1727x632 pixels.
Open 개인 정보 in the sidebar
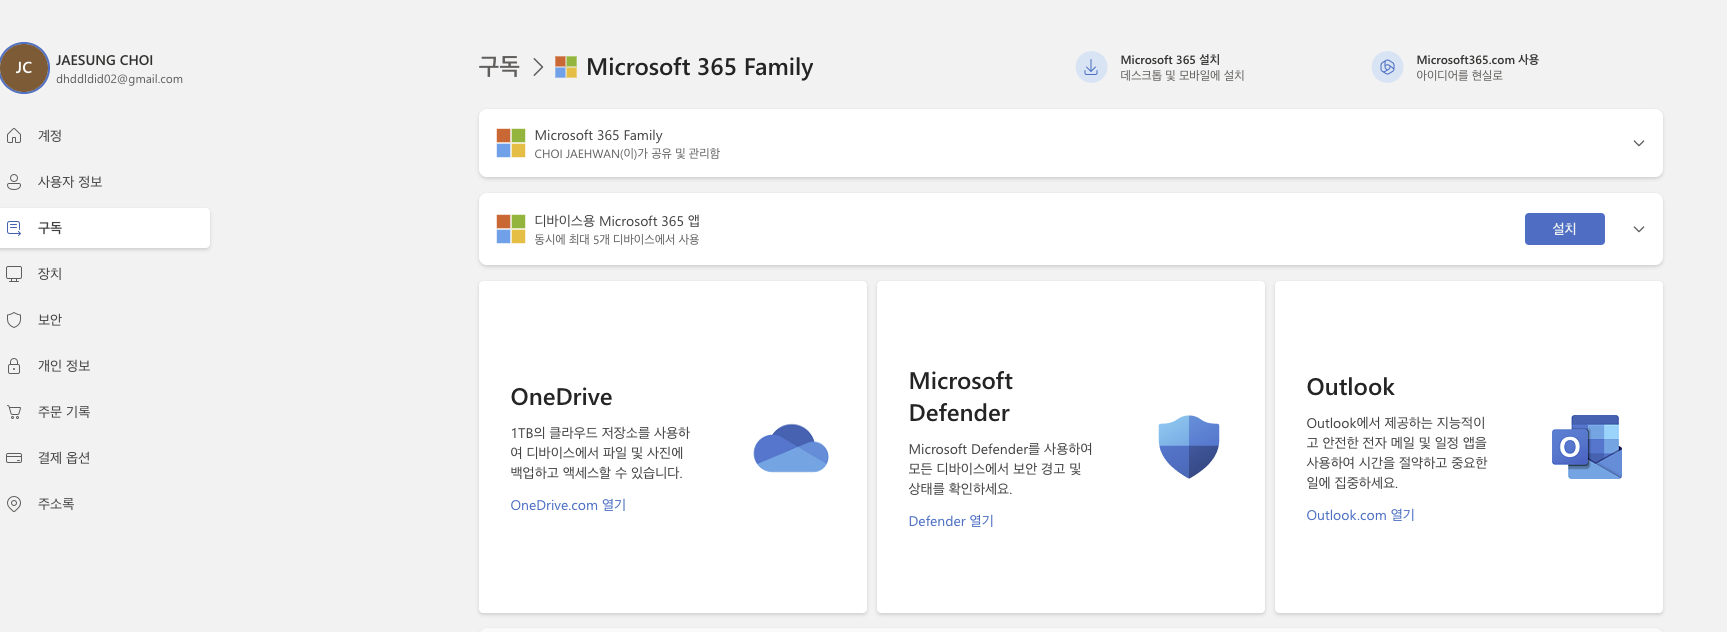(x=105, y=366)
